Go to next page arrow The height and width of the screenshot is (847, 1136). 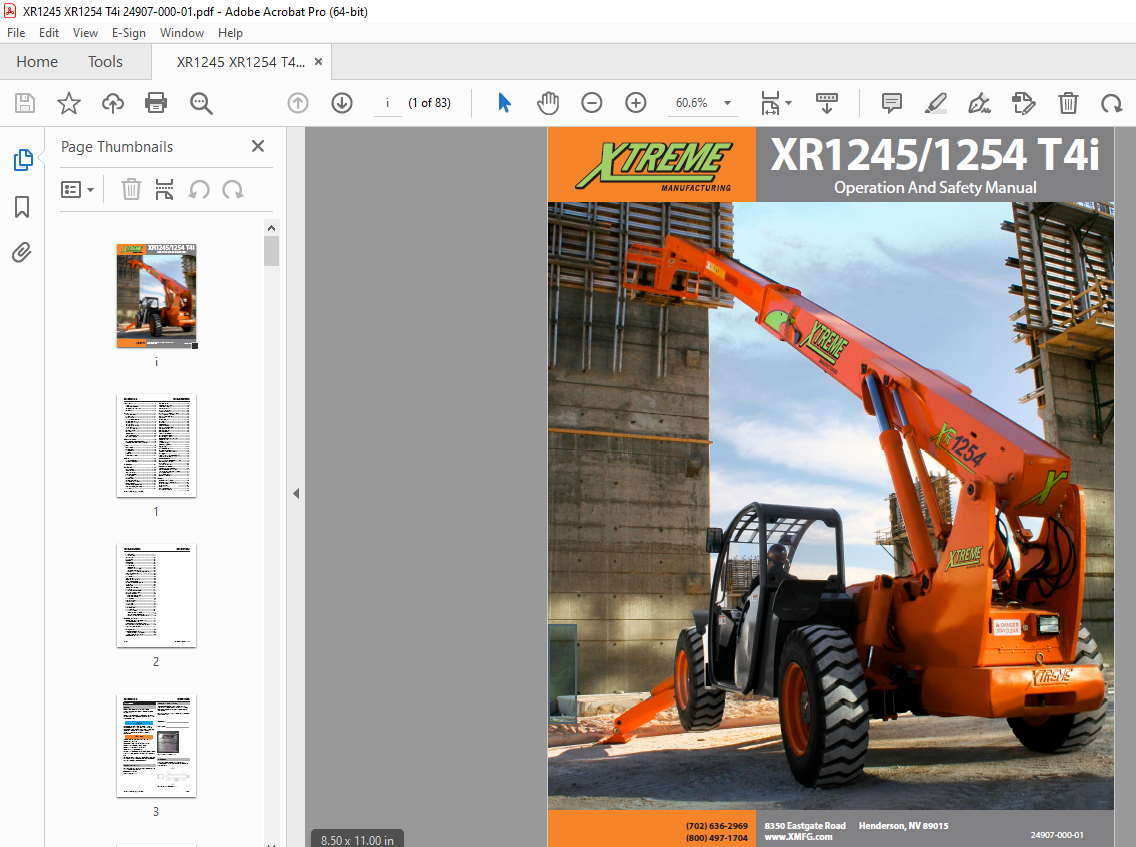342,103
